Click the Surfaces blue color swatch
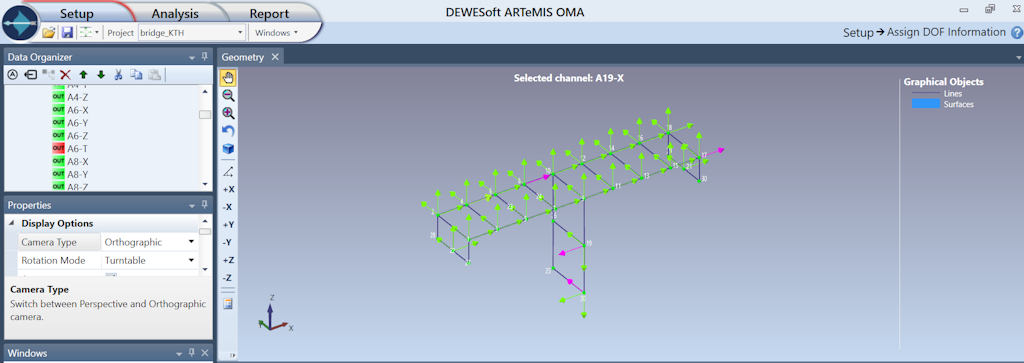 (925, 104)
